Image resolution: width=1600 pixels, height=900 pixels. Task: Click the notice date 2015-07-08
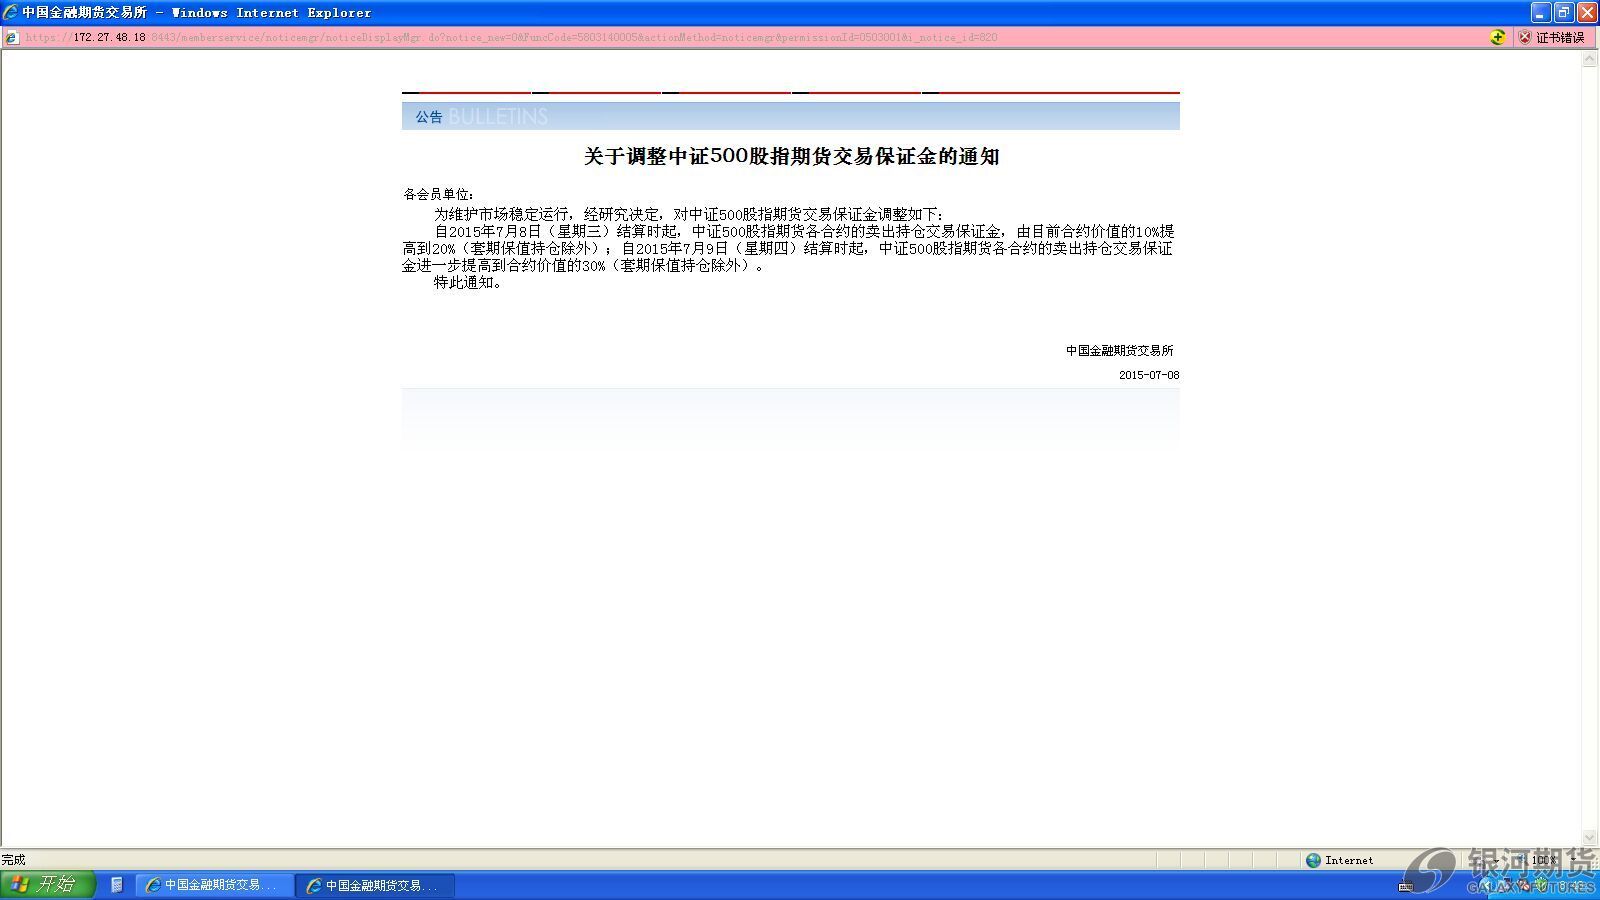pyautogui.click(x=1149, y=375)
